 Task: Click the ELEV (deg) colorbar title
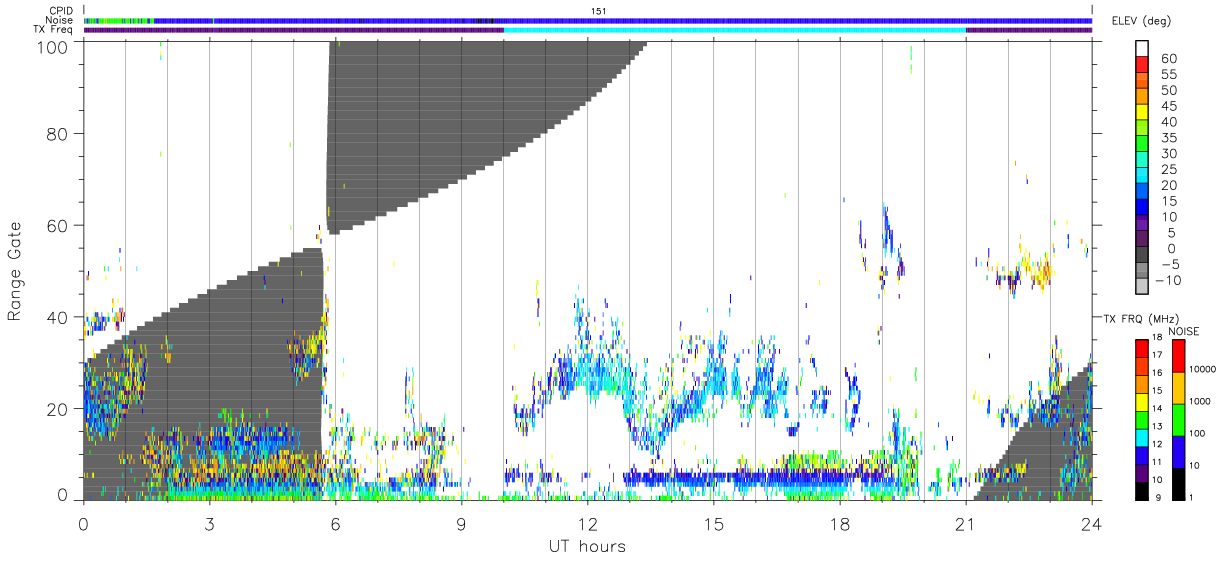pyautogui.click(x=1141, y=20)
